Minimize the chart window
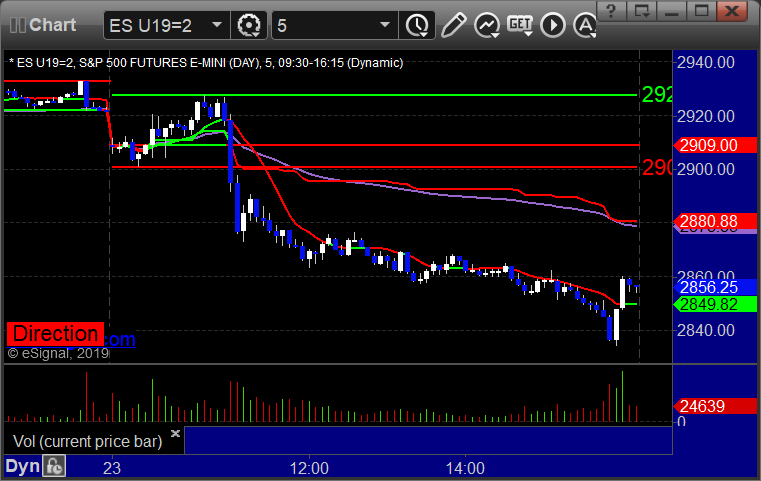This screenshot has width=761, height=481. point(671,11)
